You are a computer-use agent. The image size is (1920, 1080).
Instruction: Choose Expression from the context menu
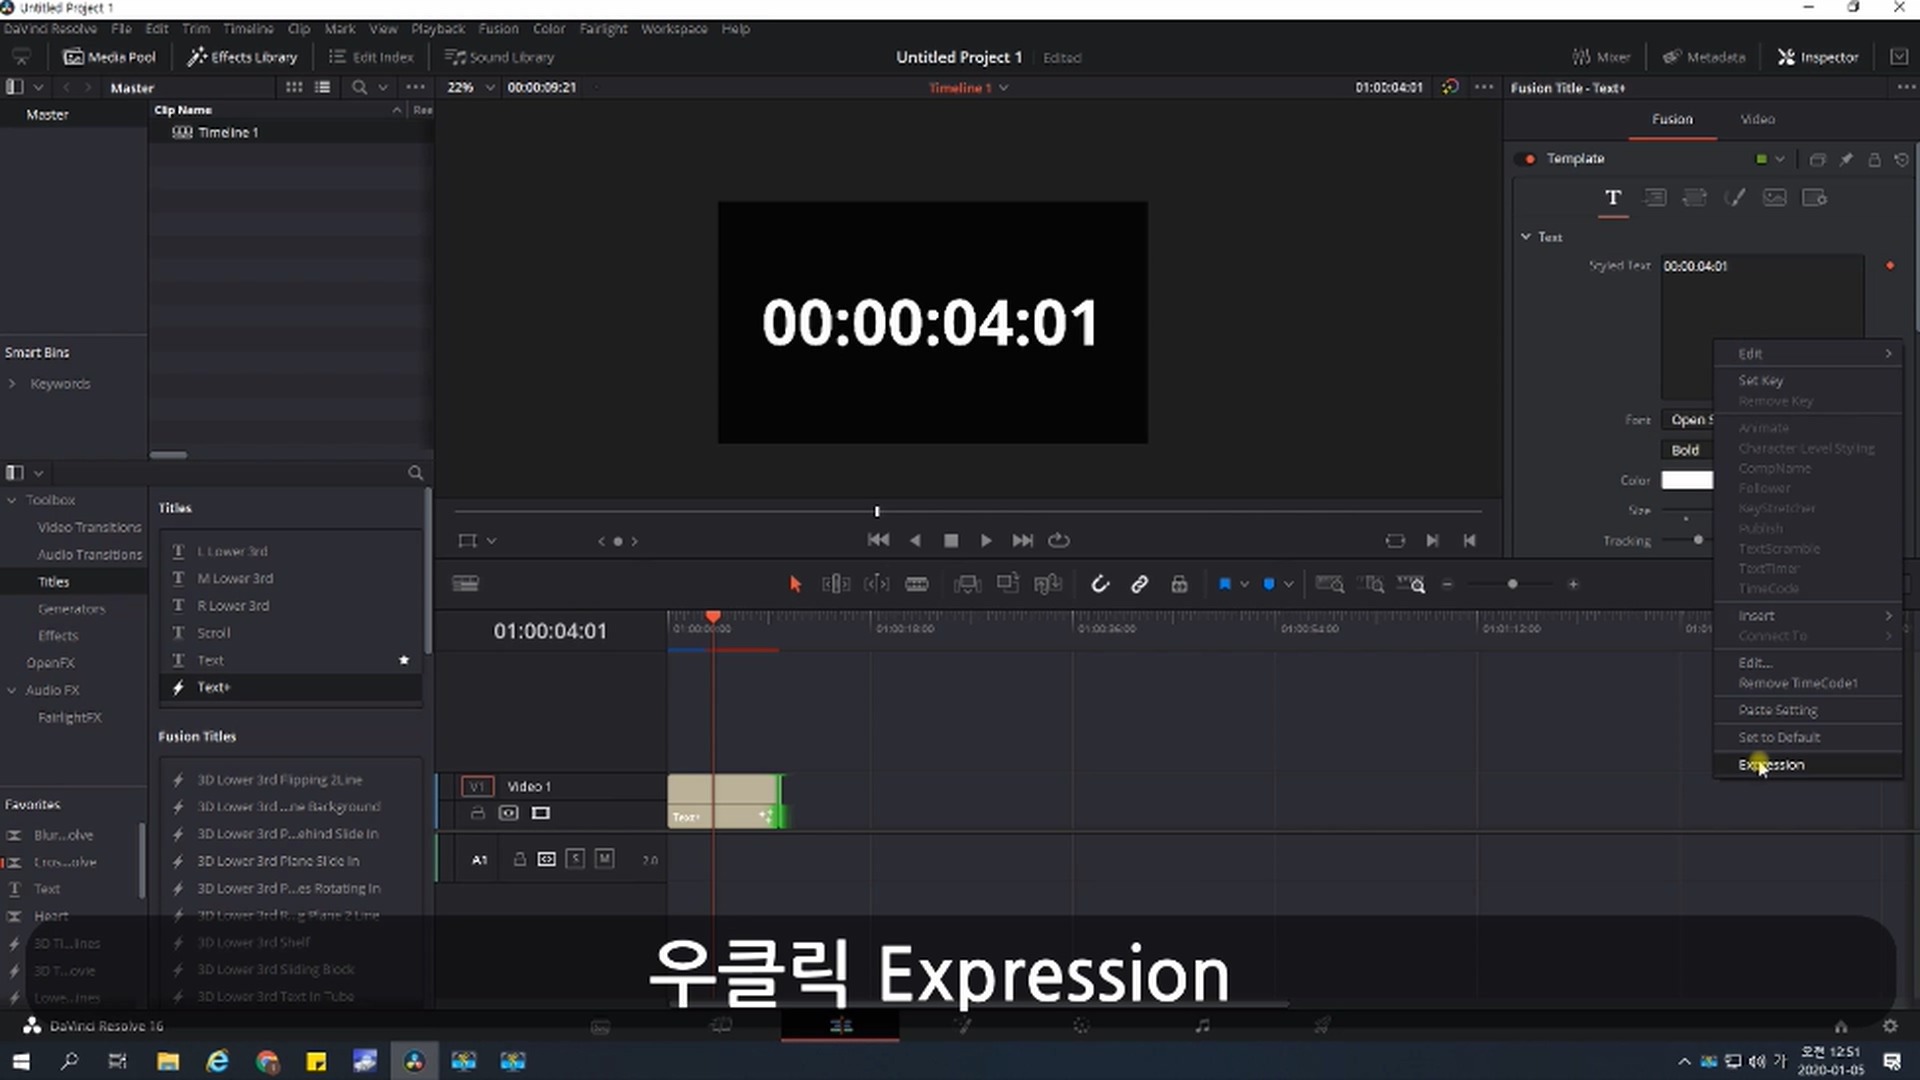(x=1771, y=765)
